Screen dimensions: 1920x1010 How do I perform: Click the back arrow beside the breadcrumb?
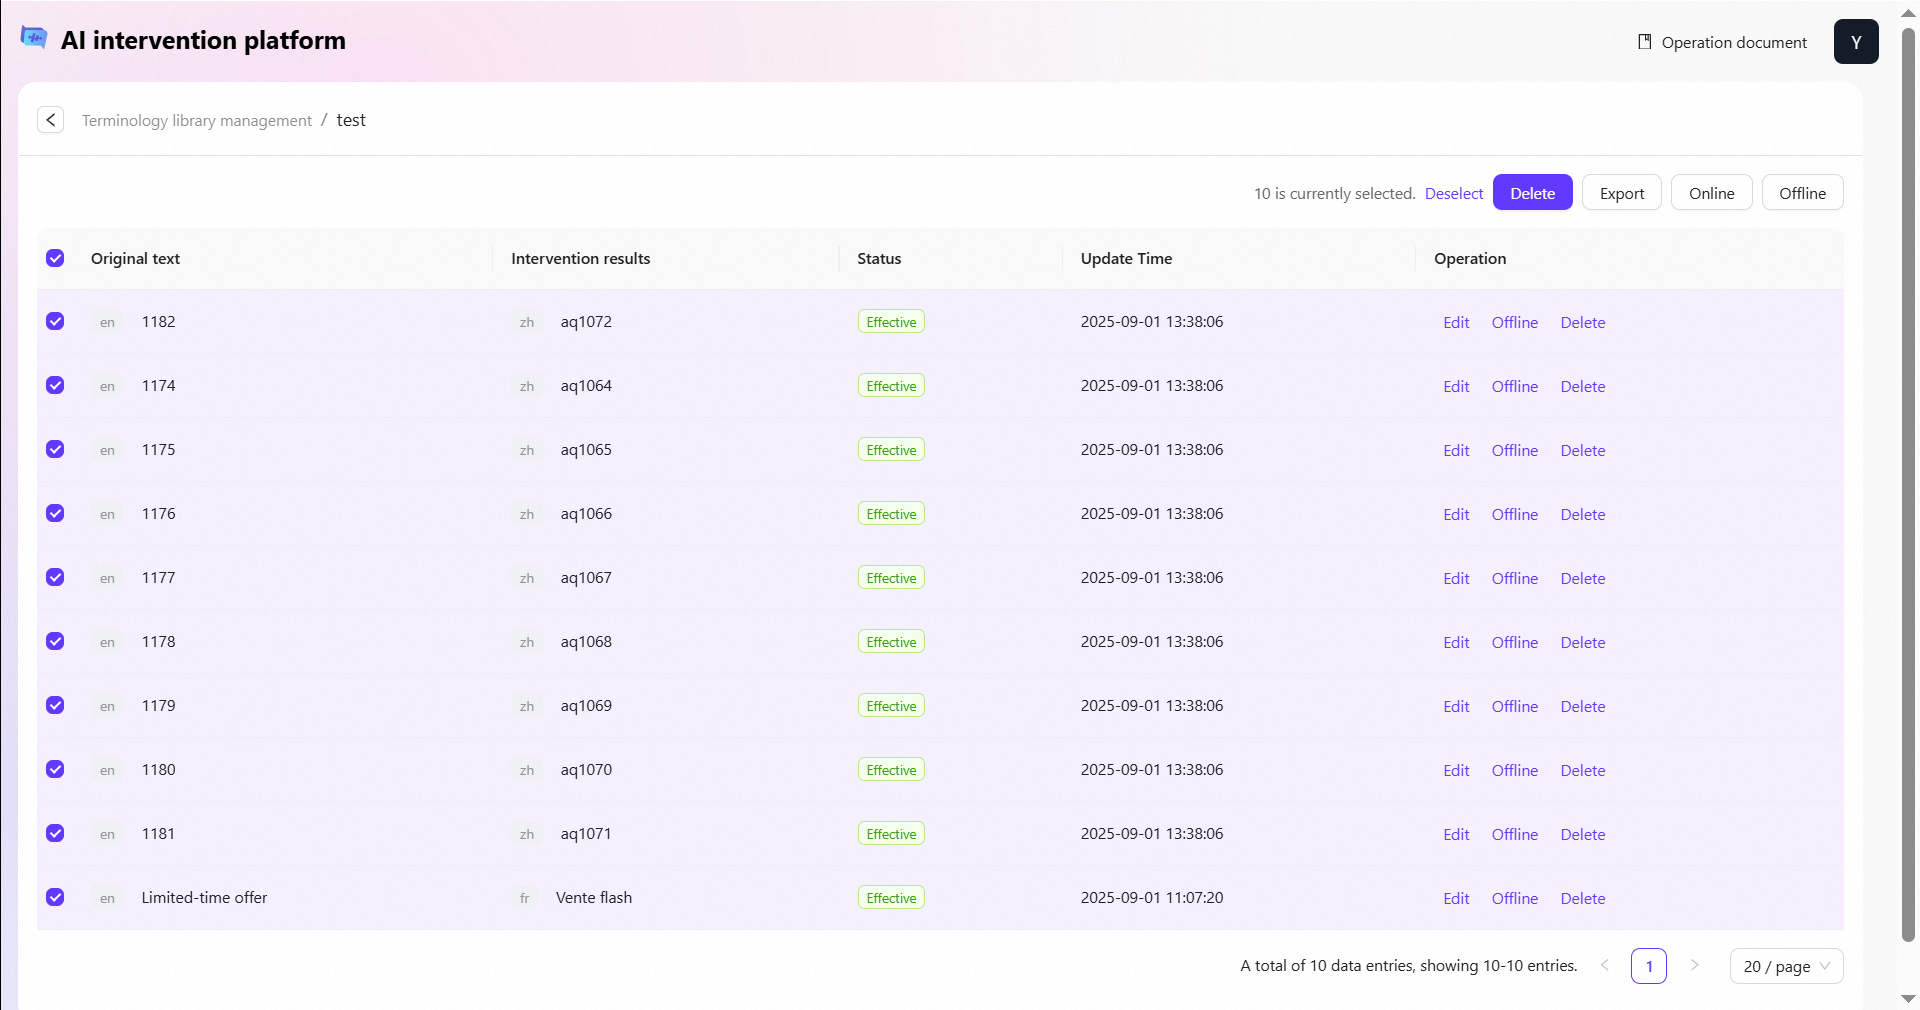point(51,120)
